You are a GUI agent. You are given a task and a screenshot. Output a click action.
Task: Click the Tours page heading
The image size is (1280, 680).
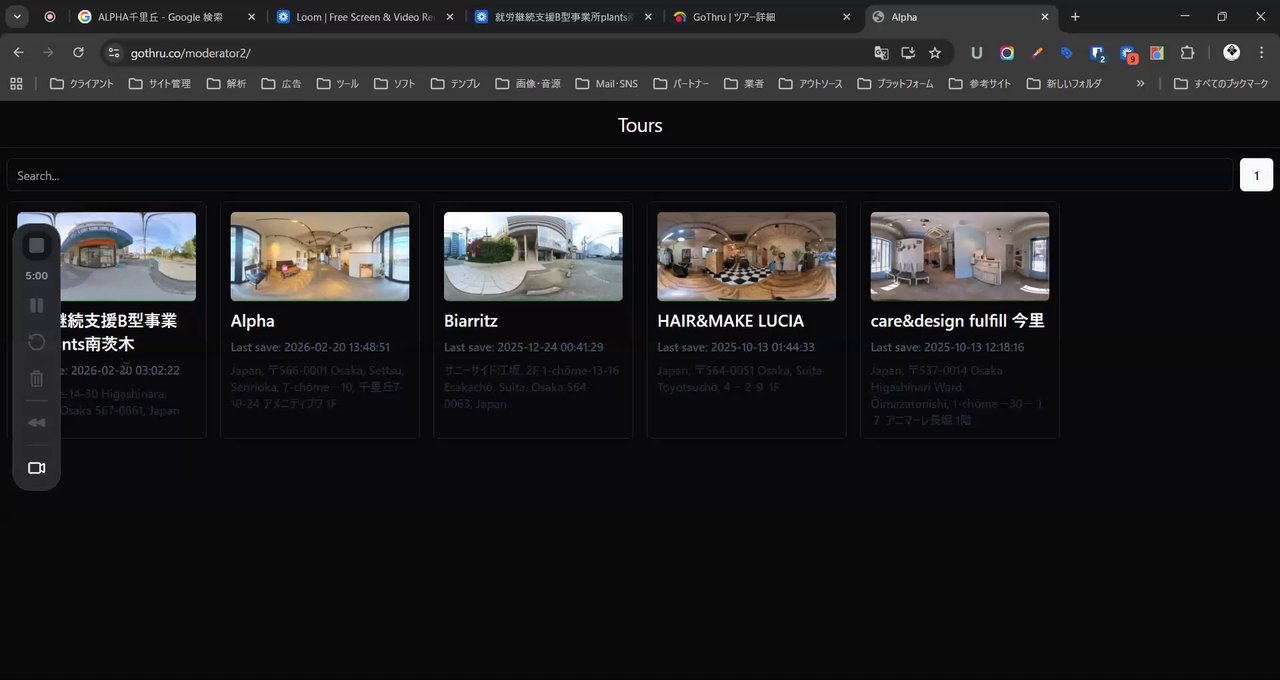coord(640,125)
